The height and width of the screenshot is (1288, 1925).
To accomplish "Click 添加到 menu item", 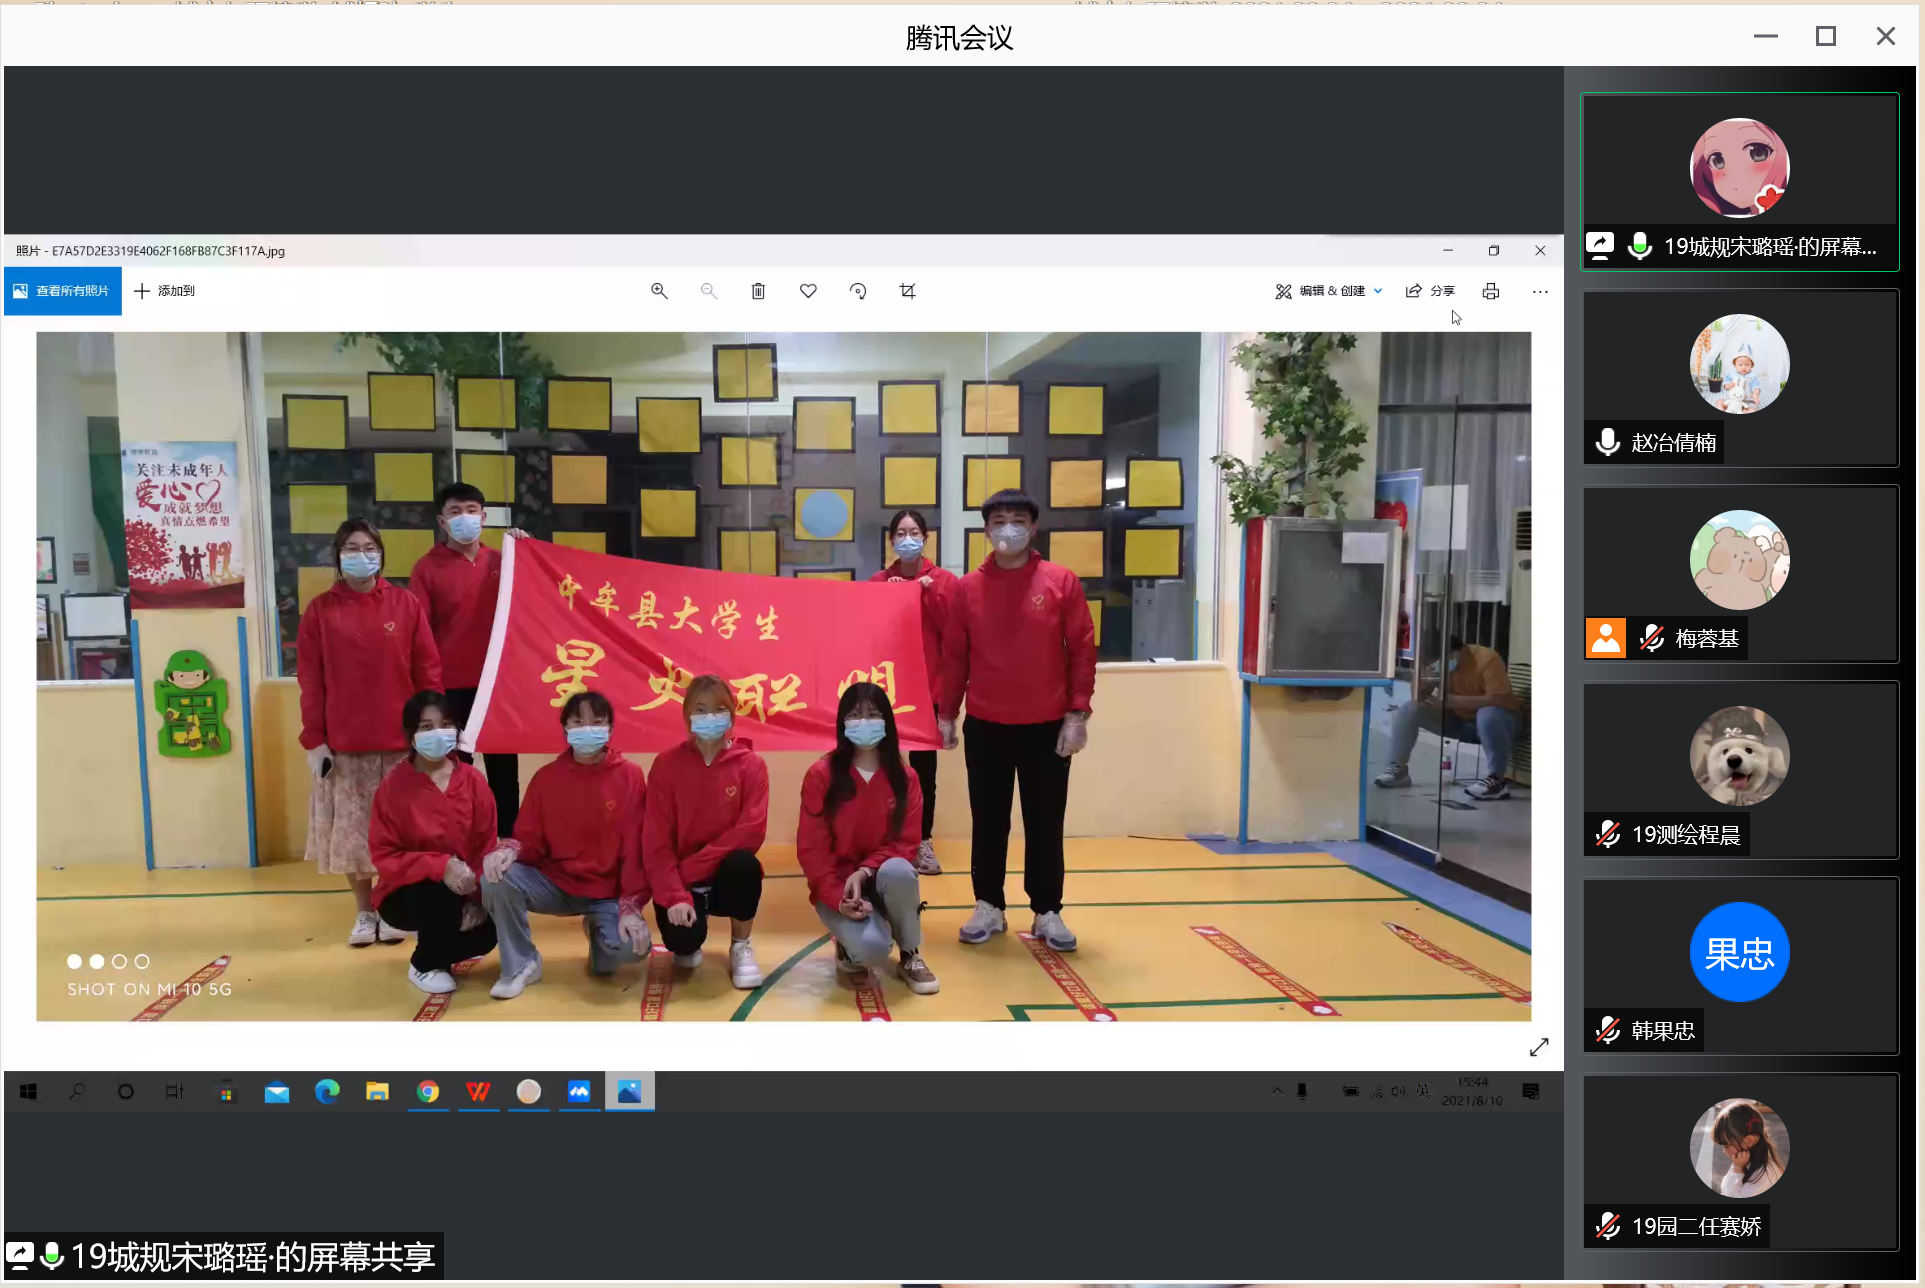I will (x=165, y=291).
